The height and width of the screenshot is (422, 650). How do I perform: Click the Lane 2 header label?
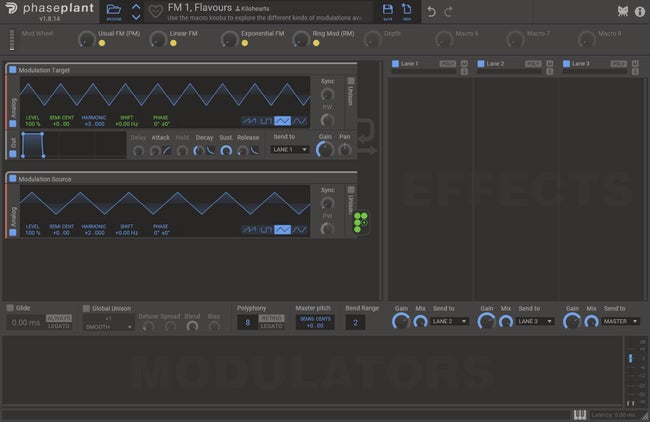coord(496,64)
